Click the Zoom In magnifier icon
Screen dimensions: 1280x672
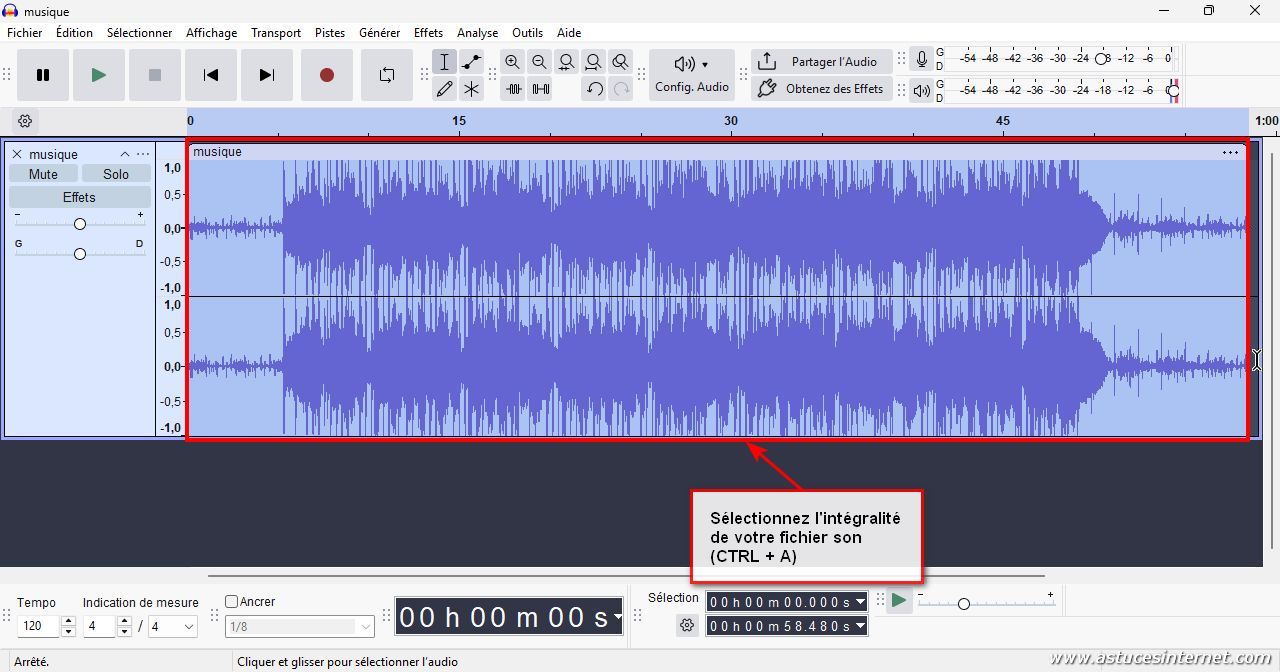point(512,62)
